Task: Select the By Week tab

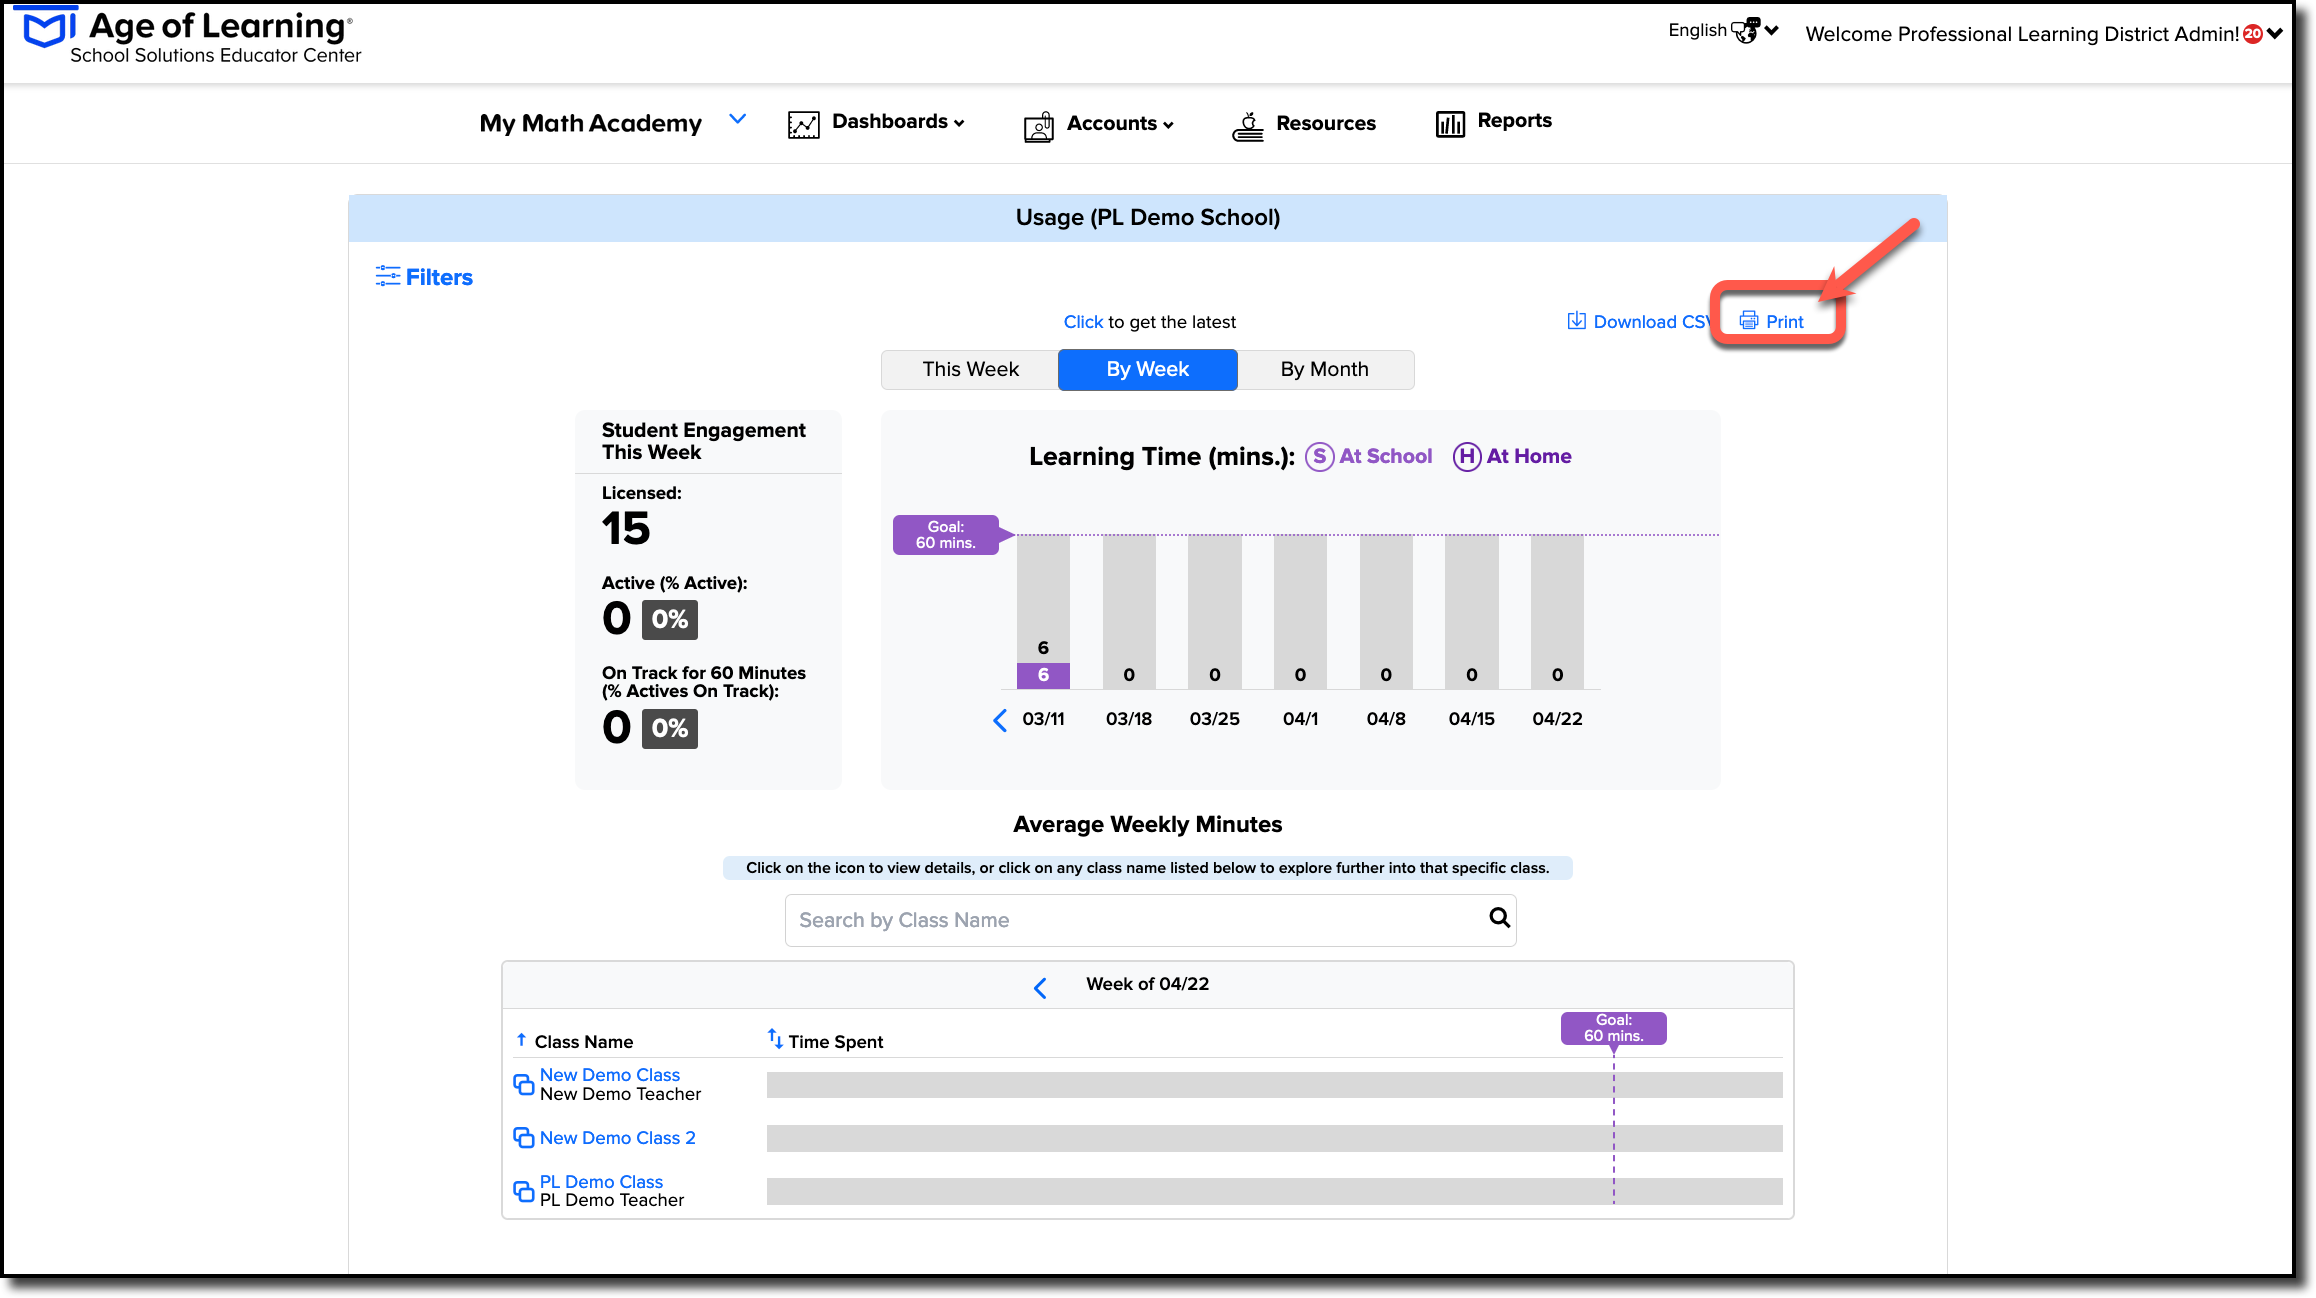Action: (x=1147, y=369)
